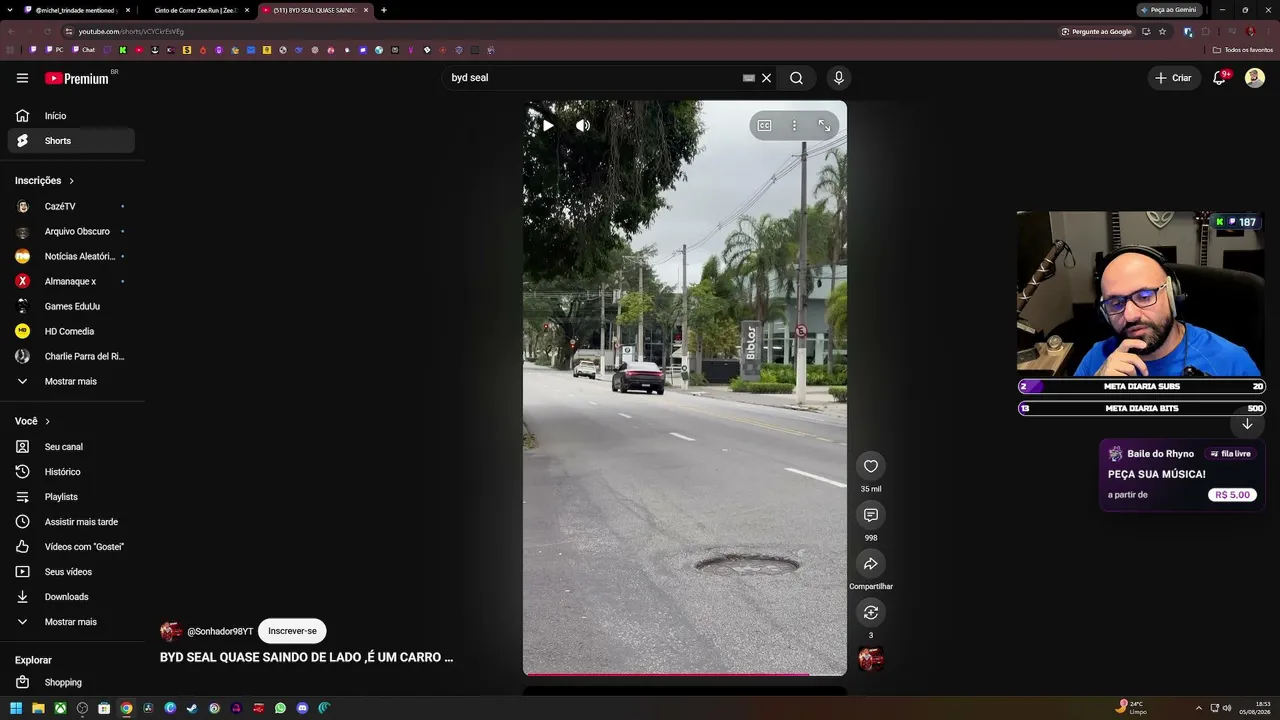This screenshot has height=720, width=1280.
Task: Open Histórico in the sidebar
Action: pos(71,472)
